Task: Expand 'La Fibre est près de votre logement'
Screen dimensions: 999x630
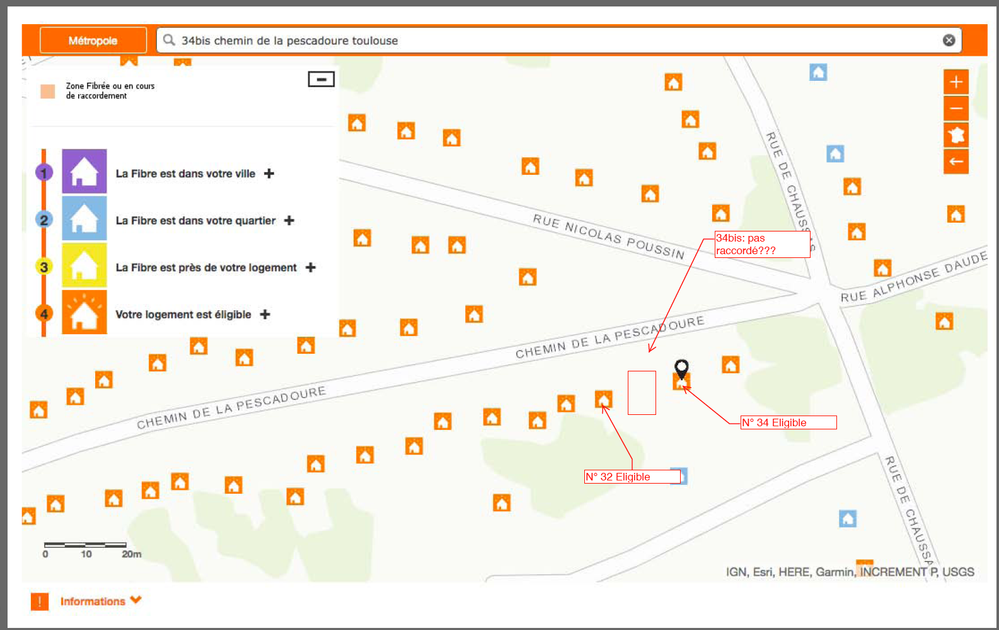Action: [x=311, y=268]
